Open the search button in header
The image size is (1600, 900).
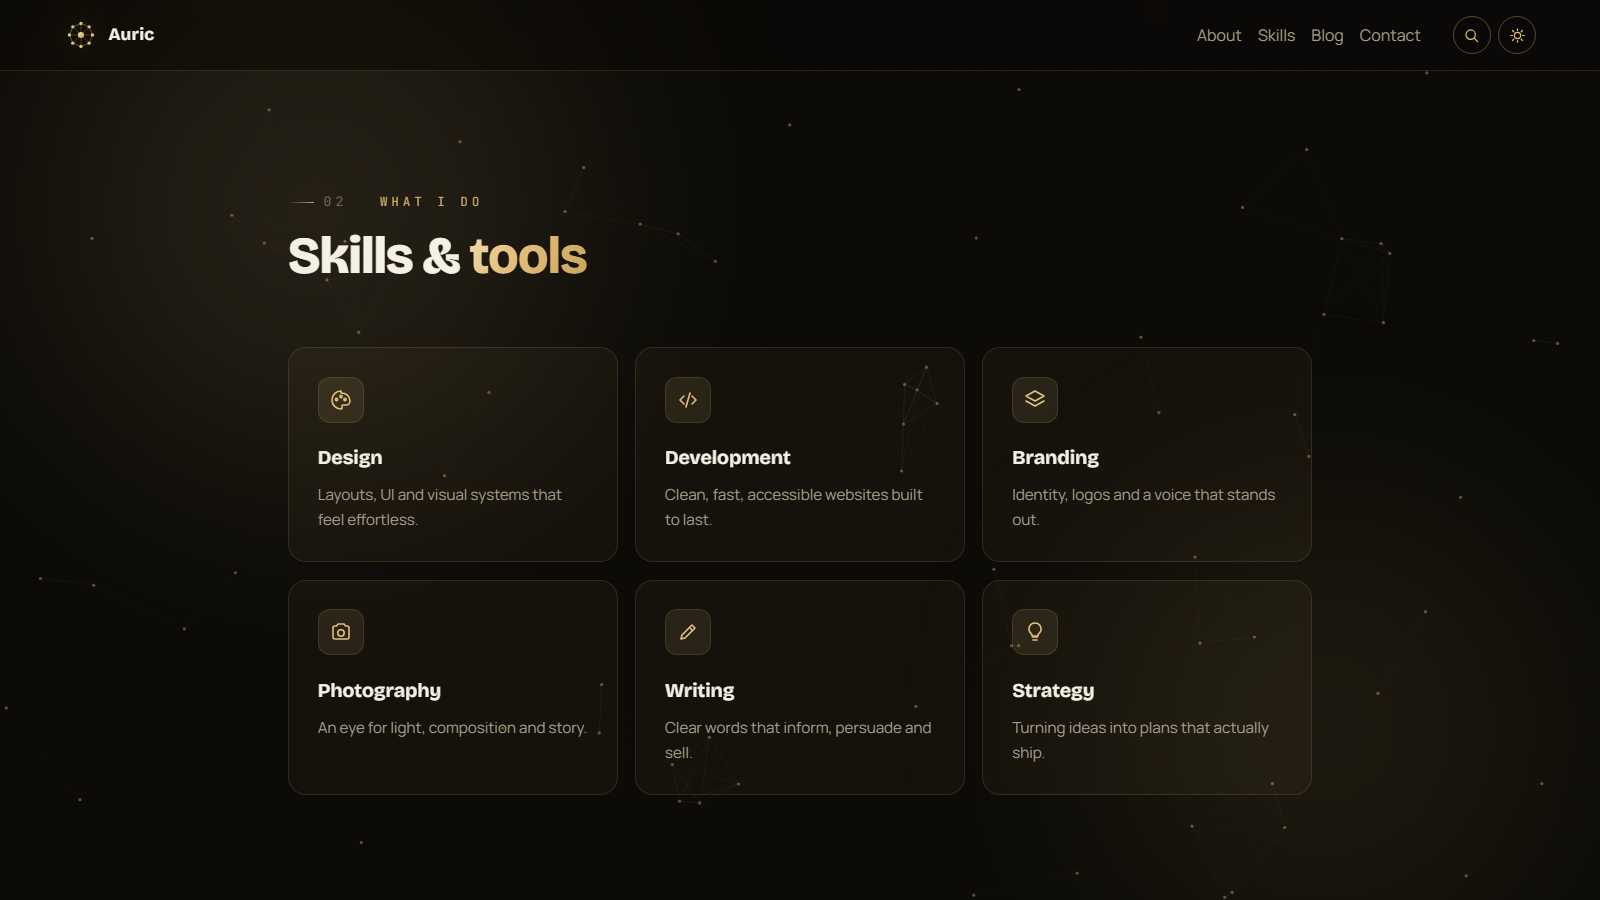tap(1471, 35)
